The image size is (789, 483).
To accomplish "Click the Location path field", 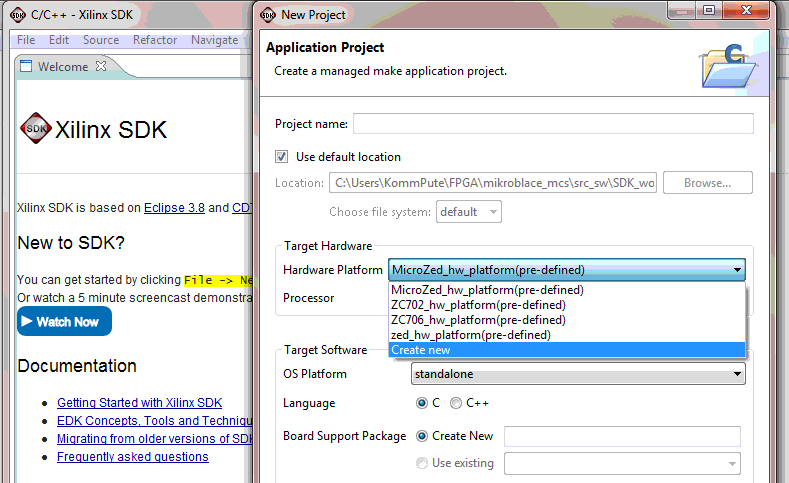I will (493, 183).
